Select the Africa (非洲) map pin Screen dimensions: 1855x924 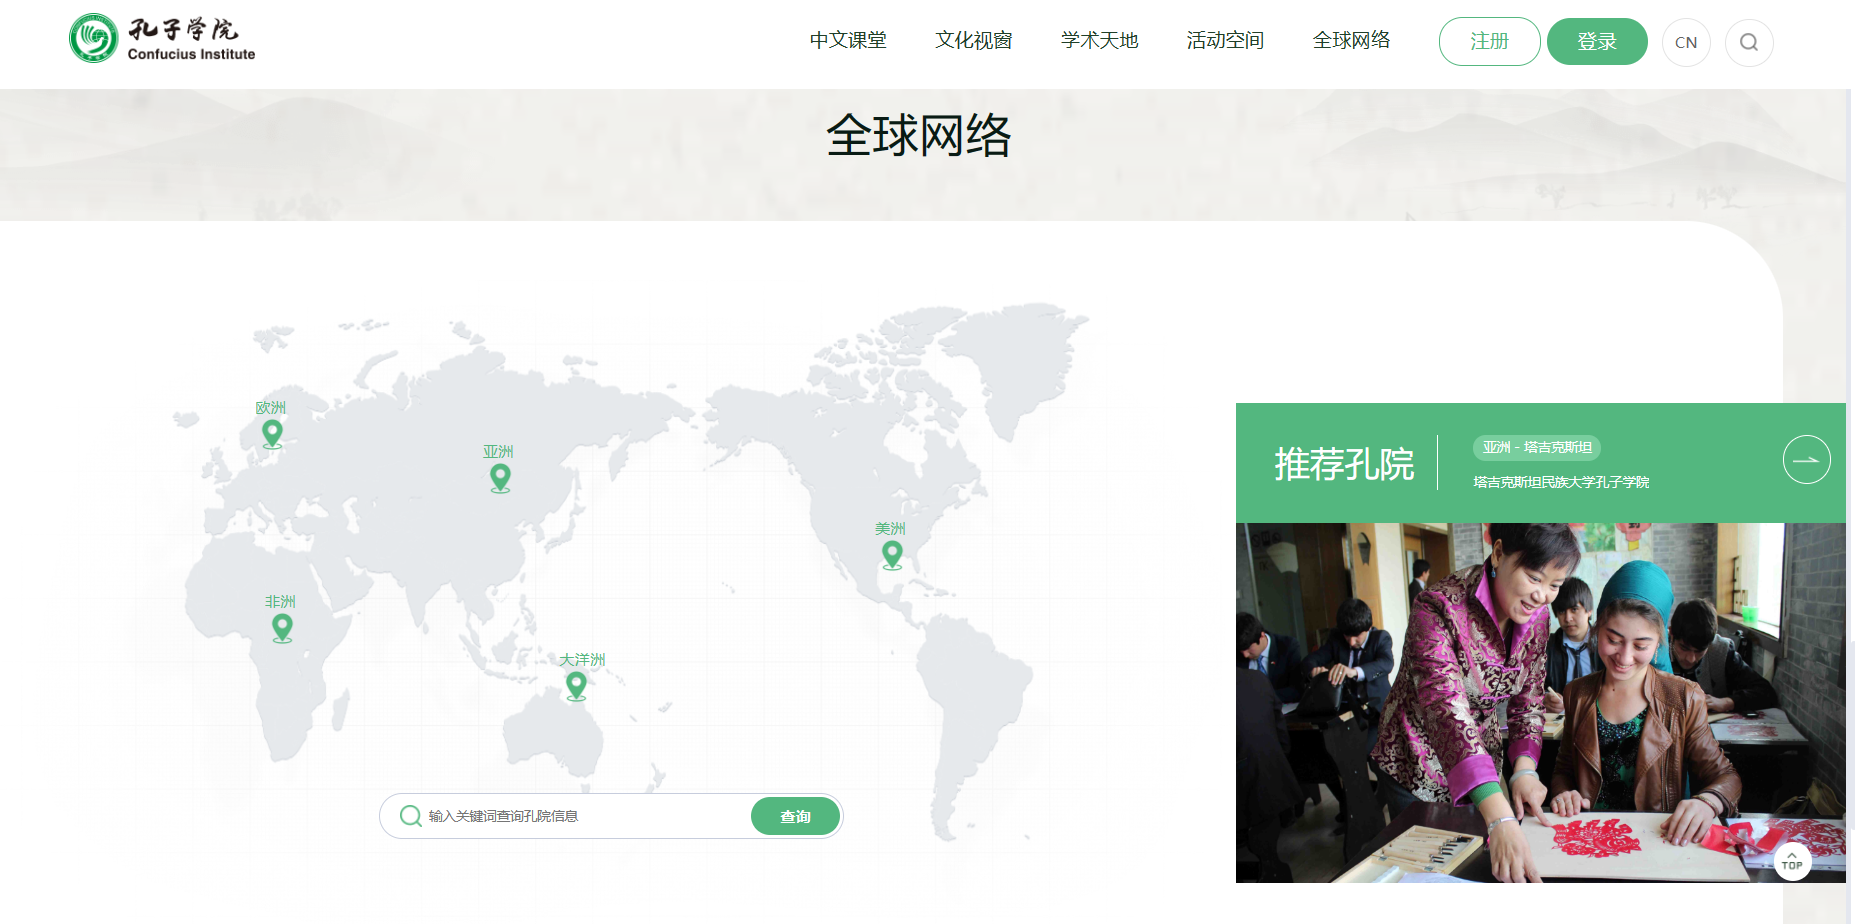point(282,627)
